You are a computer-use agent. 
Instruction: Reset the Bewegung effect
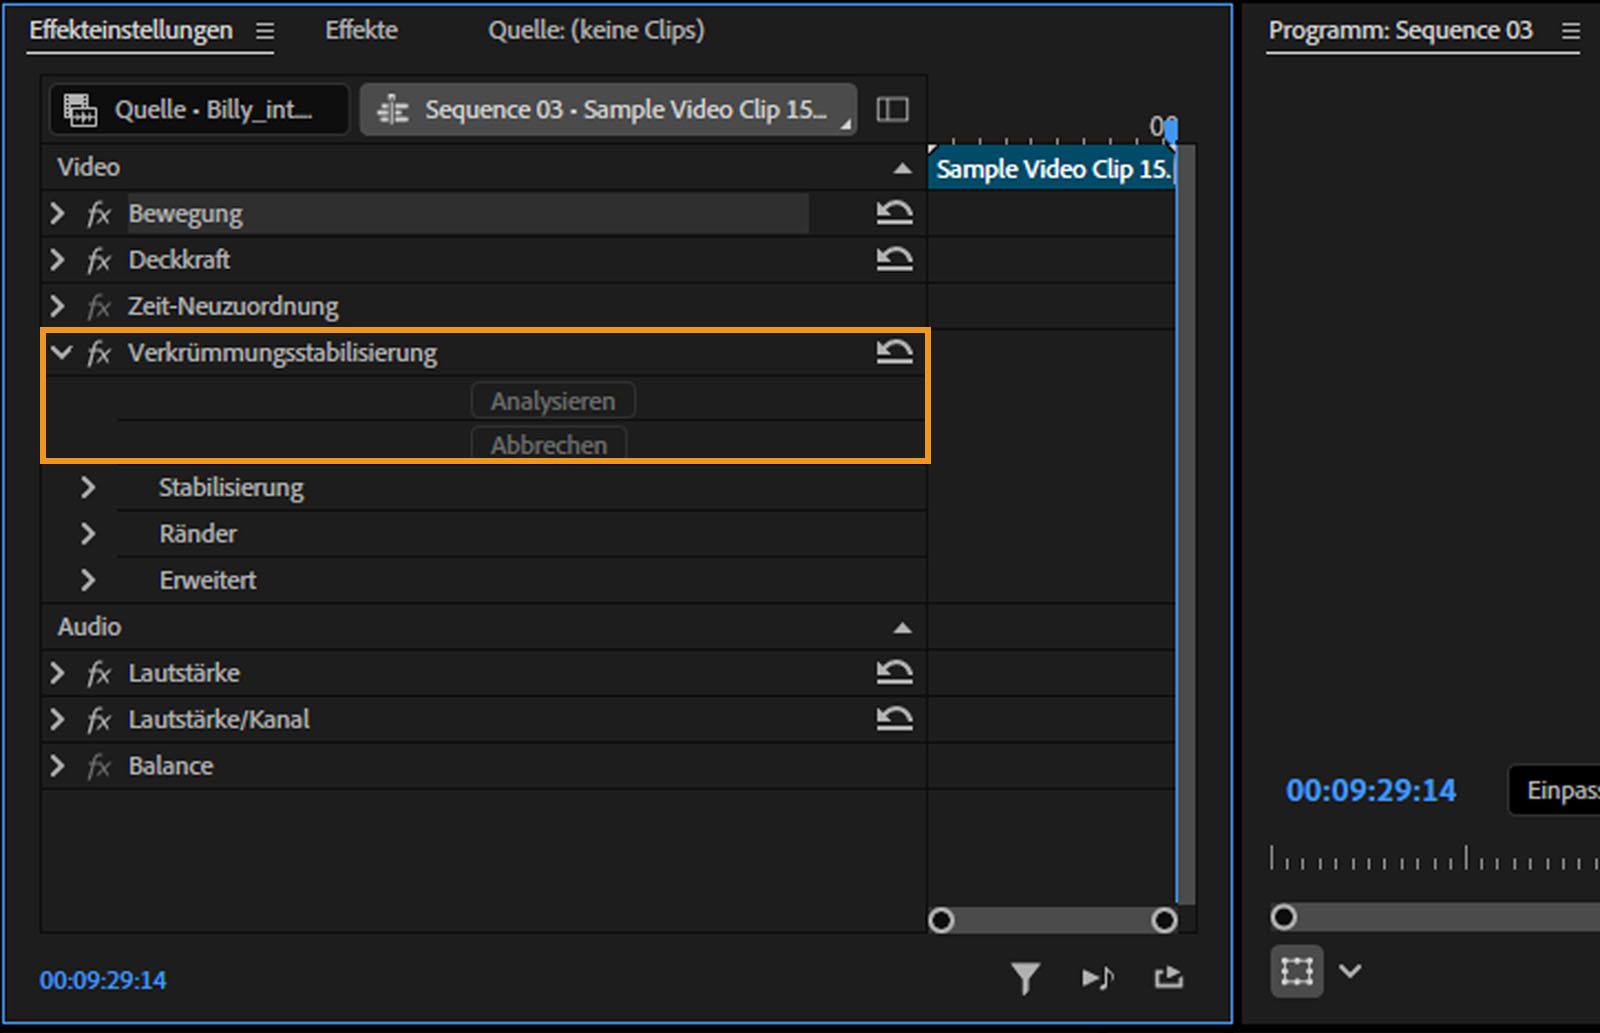coord(894,212)
